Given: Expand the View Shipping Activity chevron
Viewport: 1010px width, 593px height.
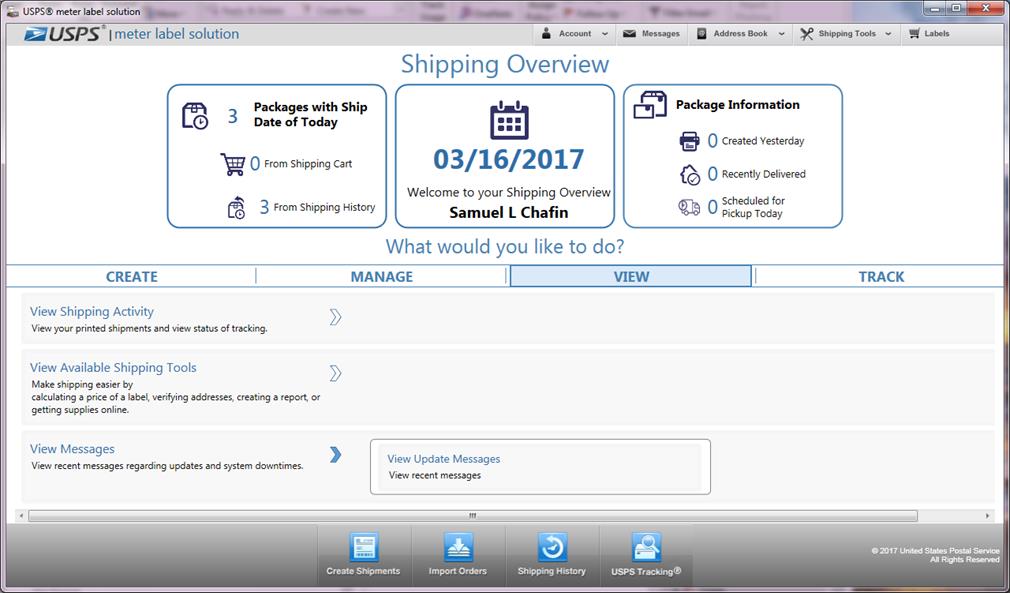Looking at the screenshot, I should pyautogui.click(x=335, y=317).
